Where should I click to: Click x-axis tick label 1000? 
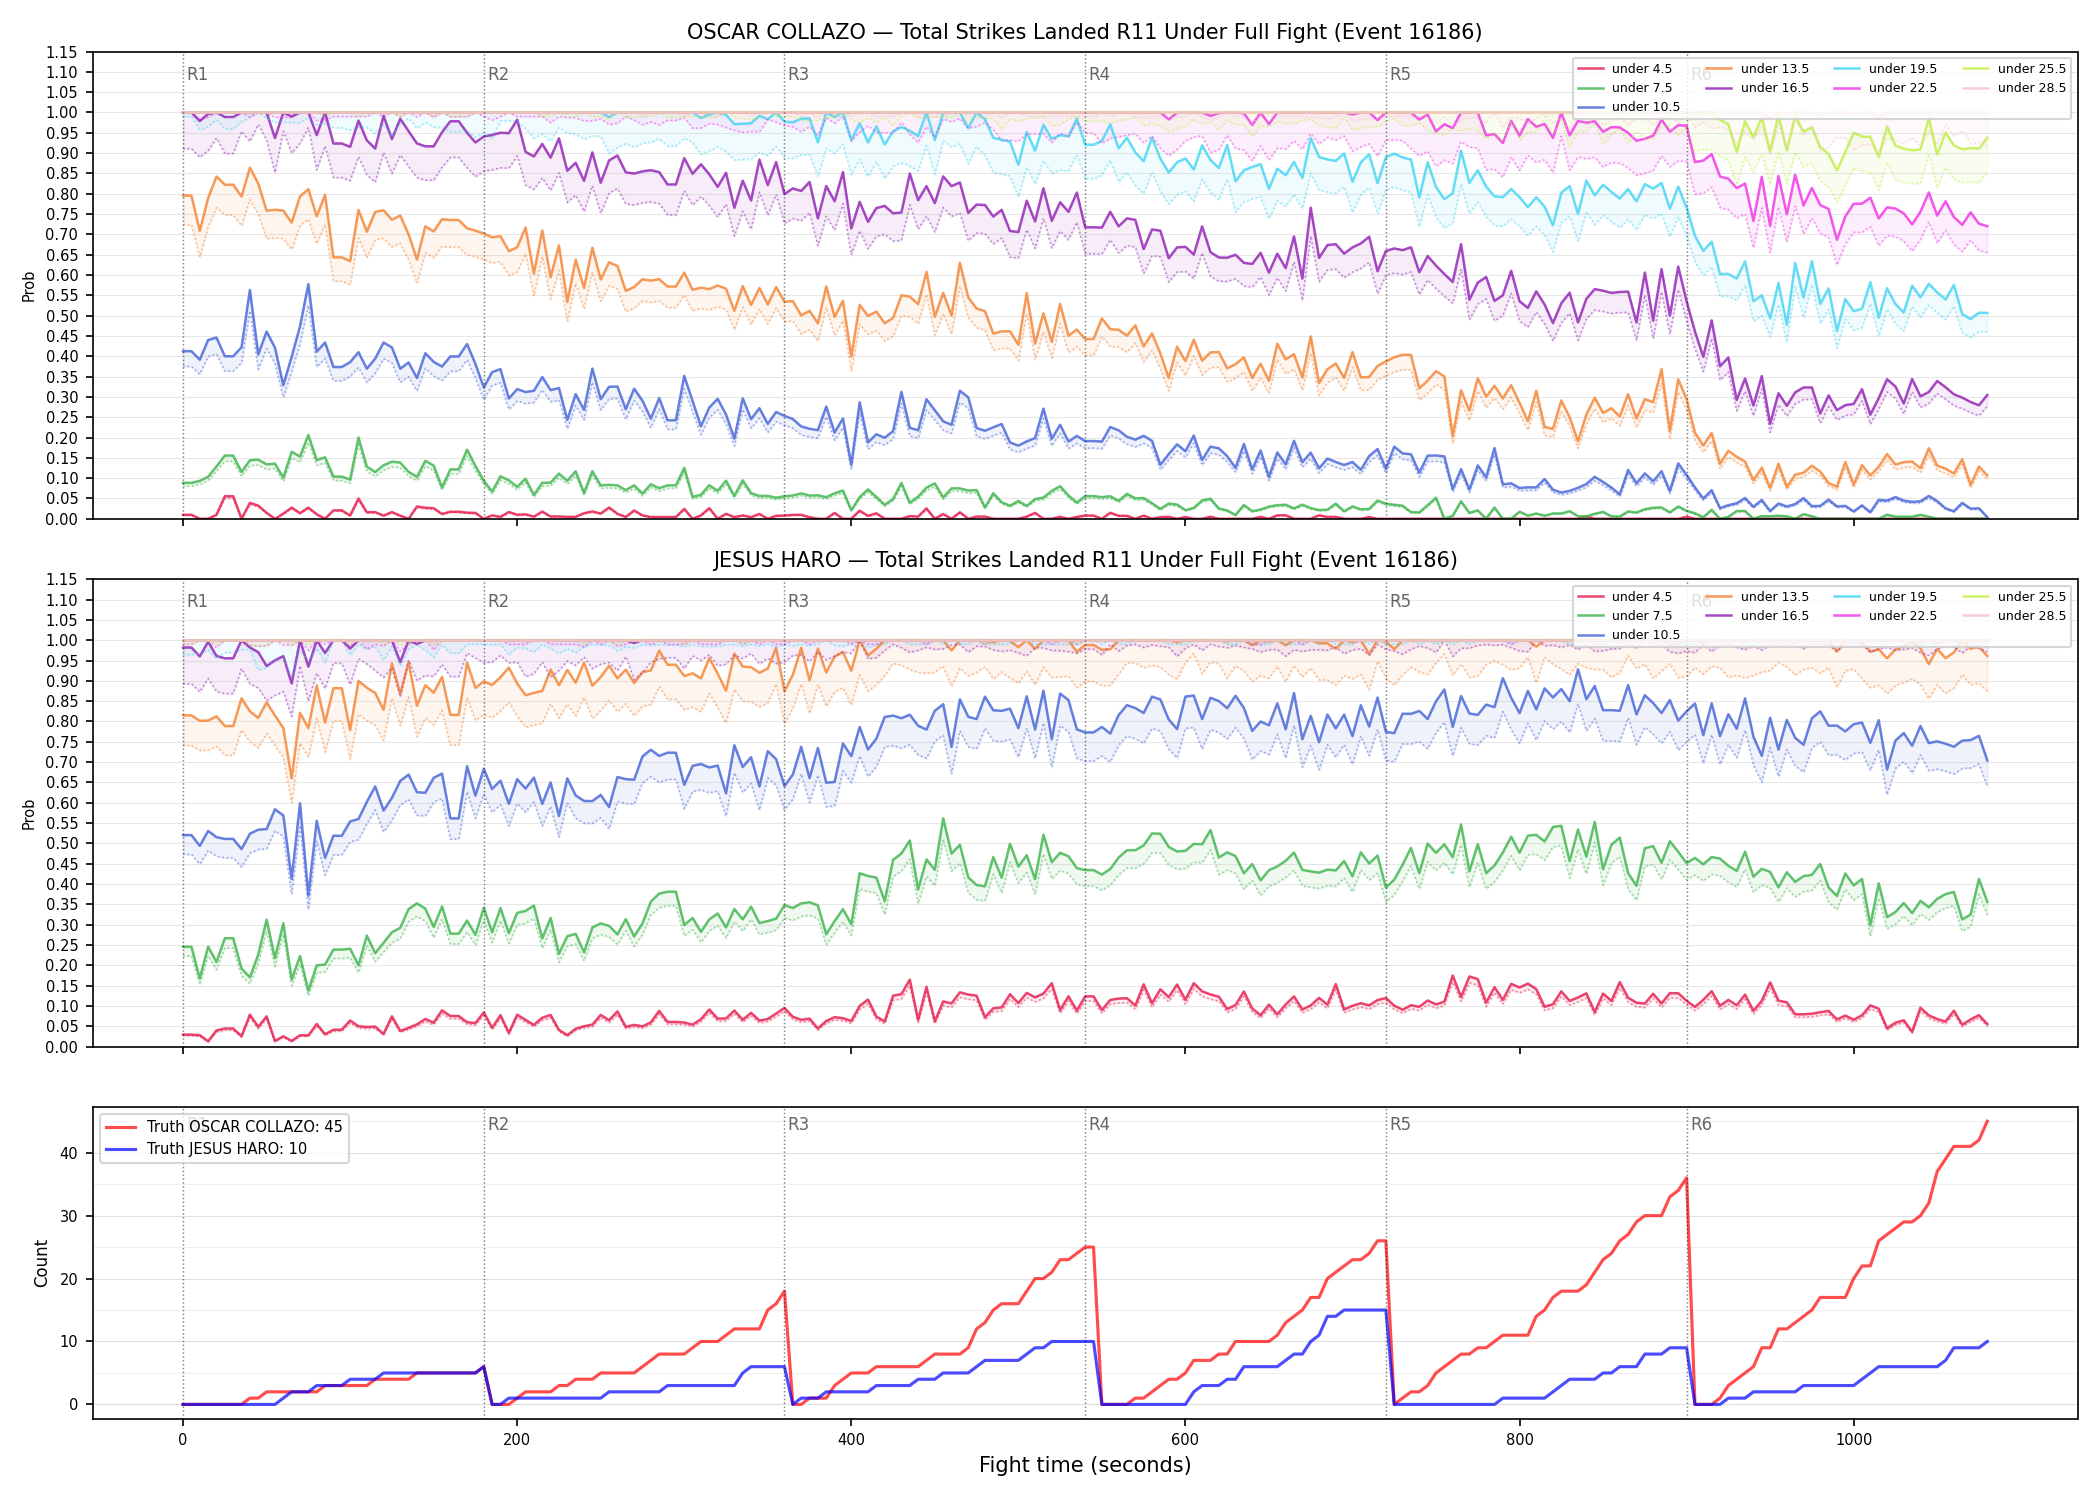(1854, 1440)
